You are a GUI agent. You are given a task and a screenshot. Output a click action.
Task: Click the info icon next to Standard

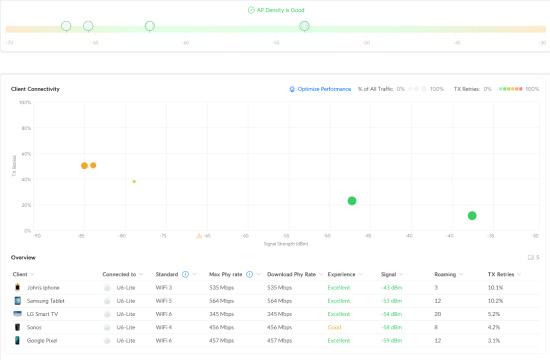tap(185, 274)
